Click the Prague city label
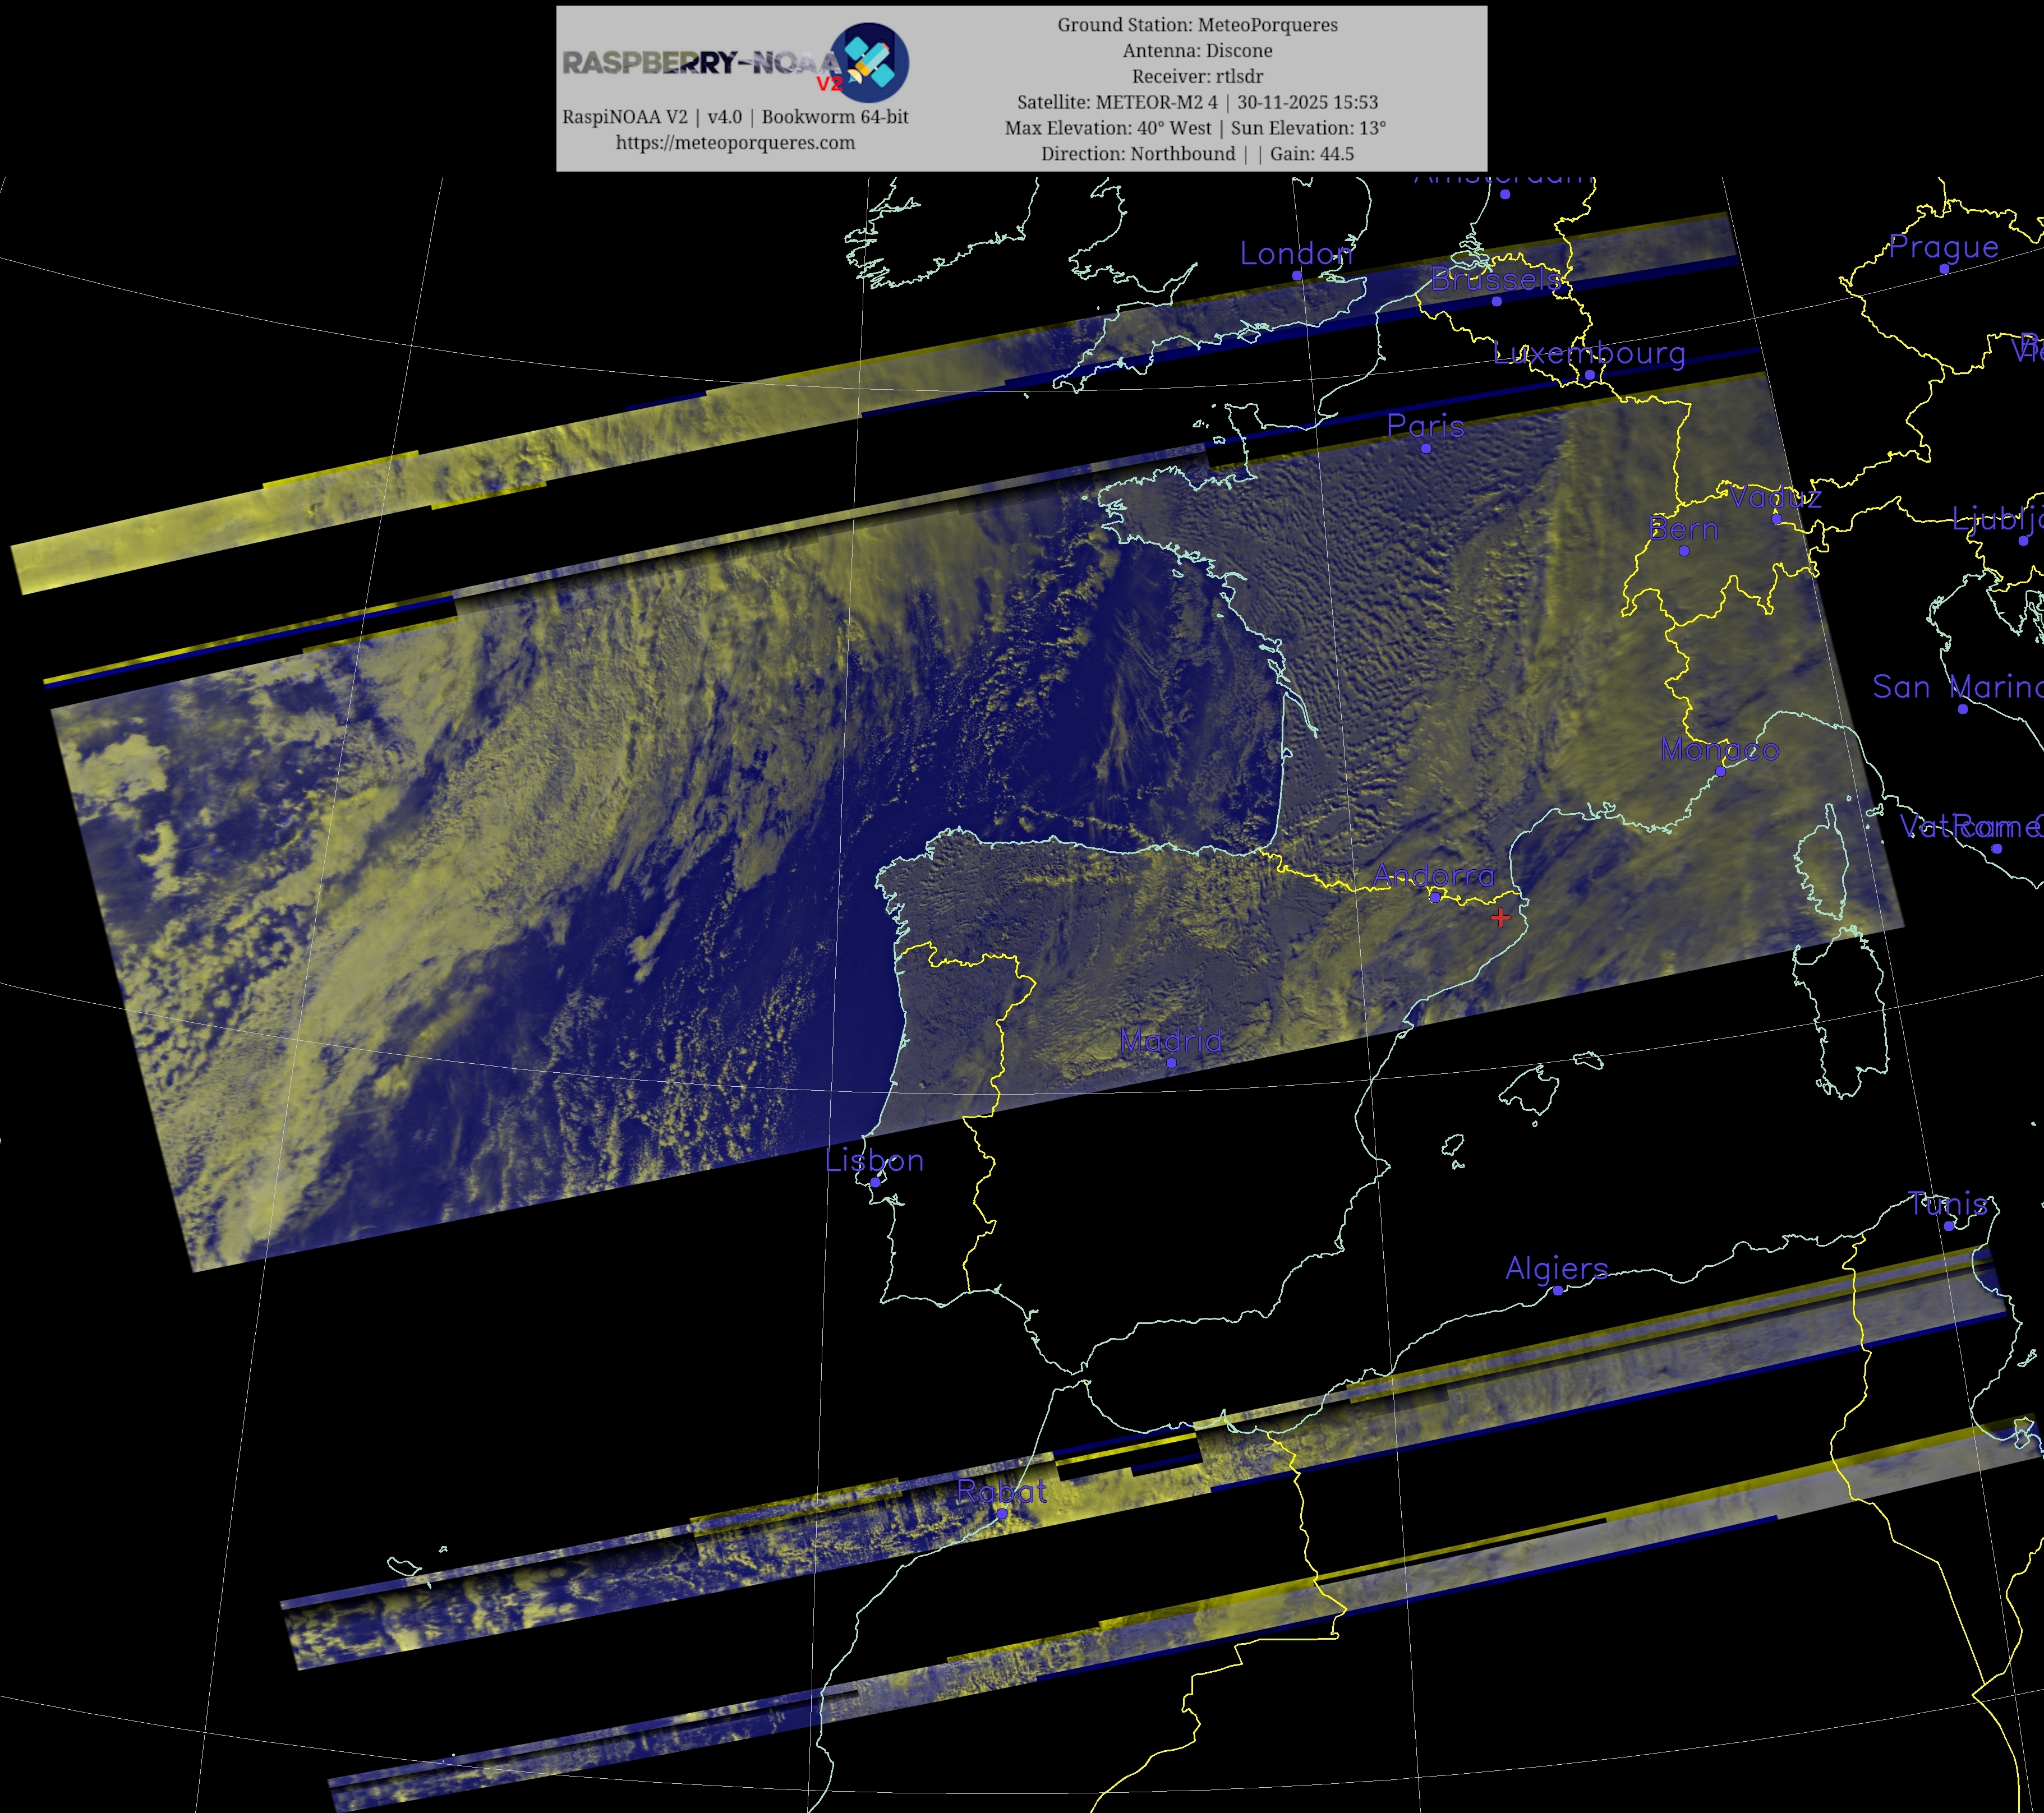The image size is (2044, 1813). coord(1943,247)
